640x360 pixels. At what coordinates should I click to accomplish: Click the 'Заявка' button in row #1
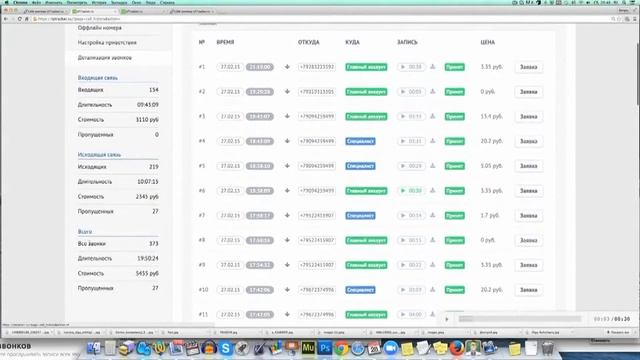(x=529, y=67)
